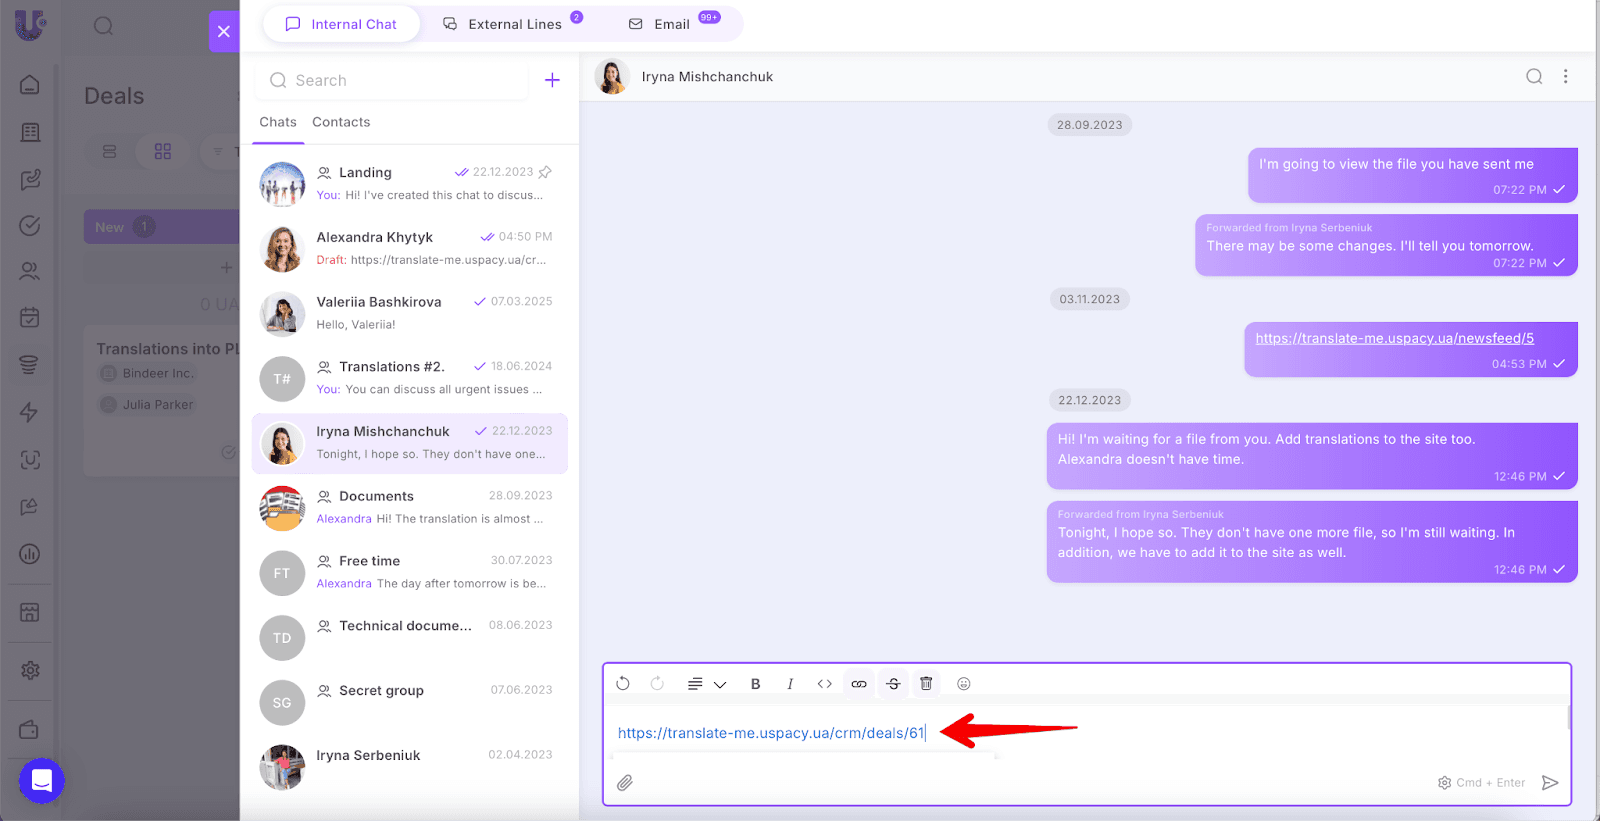Image resolution: width=1600 pixels, height=821 pixels.
Task: Clear formatting with trash icon in editor
Action: click(926, 684)
